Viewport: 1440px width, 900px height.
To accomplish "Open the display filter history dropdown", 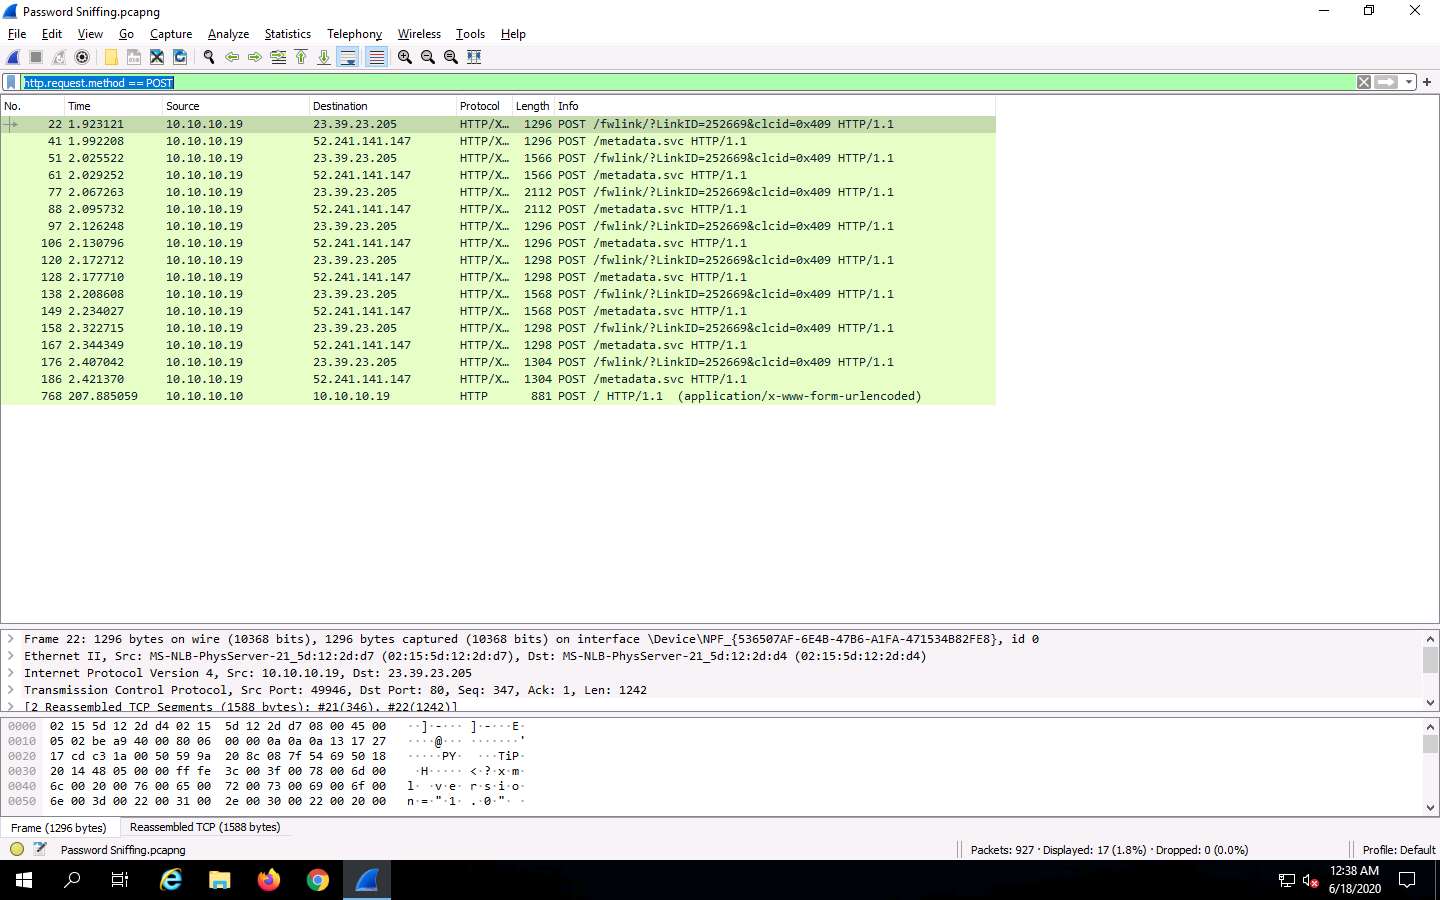I will [x=1409, y=82].
